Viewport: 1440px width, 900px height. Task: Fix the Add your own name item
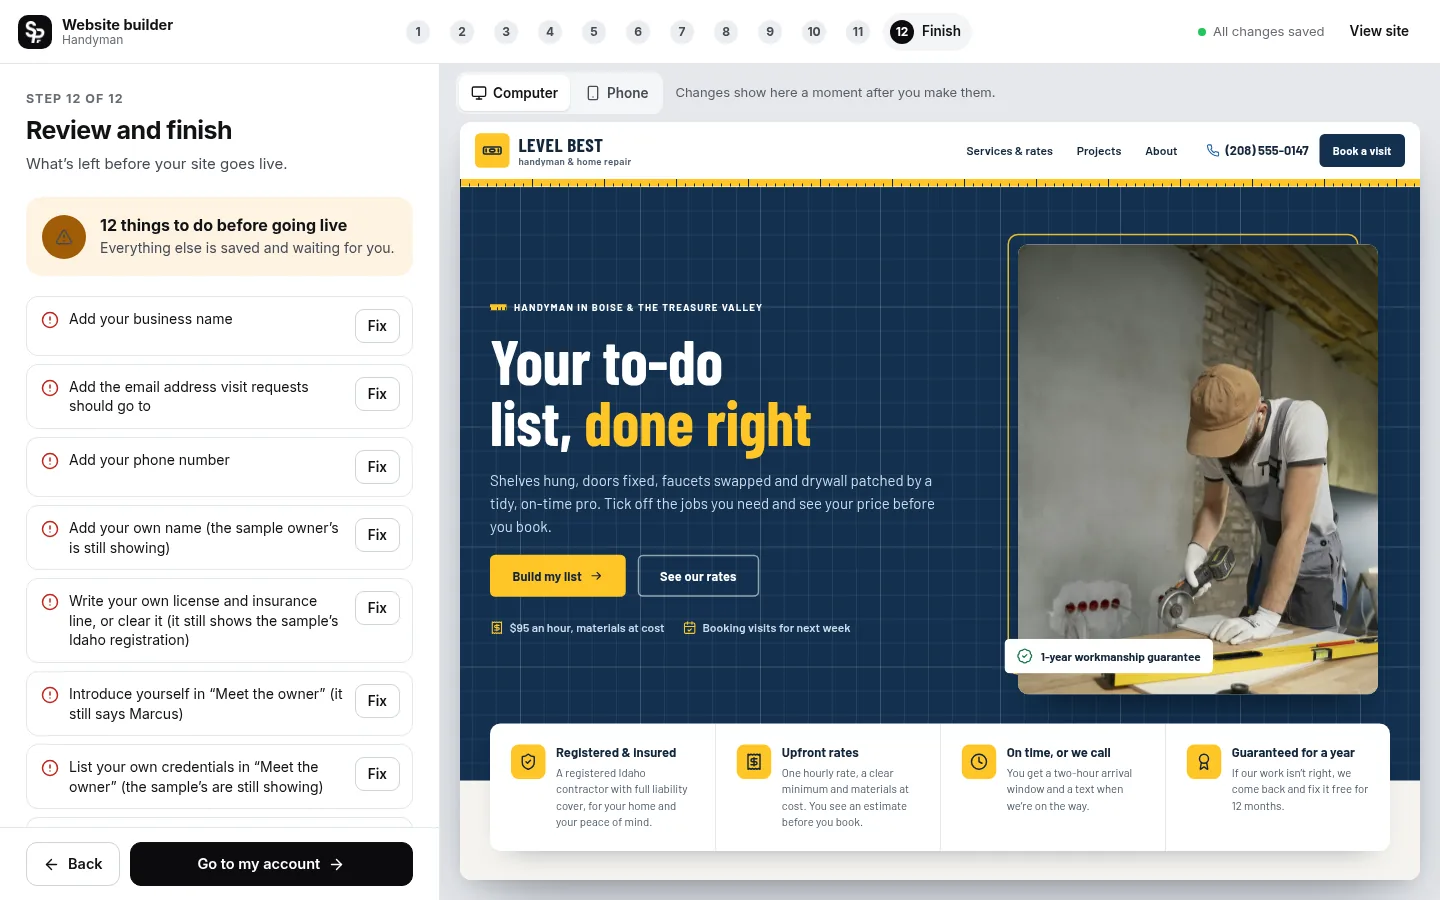point(377,535)
